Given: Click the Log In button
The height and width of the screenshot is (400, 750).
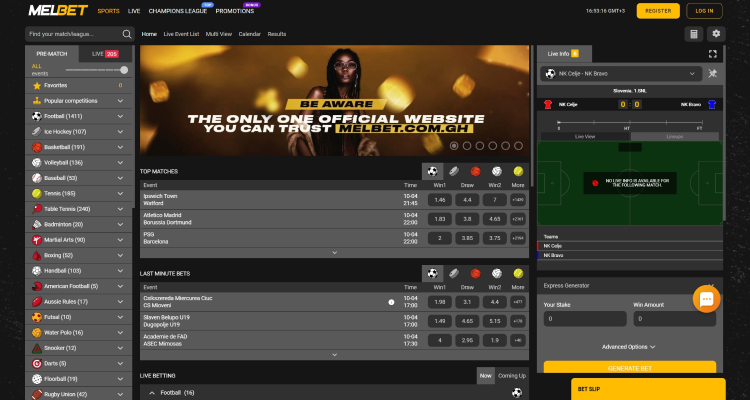Looking at the screenshot, I should pyautogui.click(x=704, y=11).
